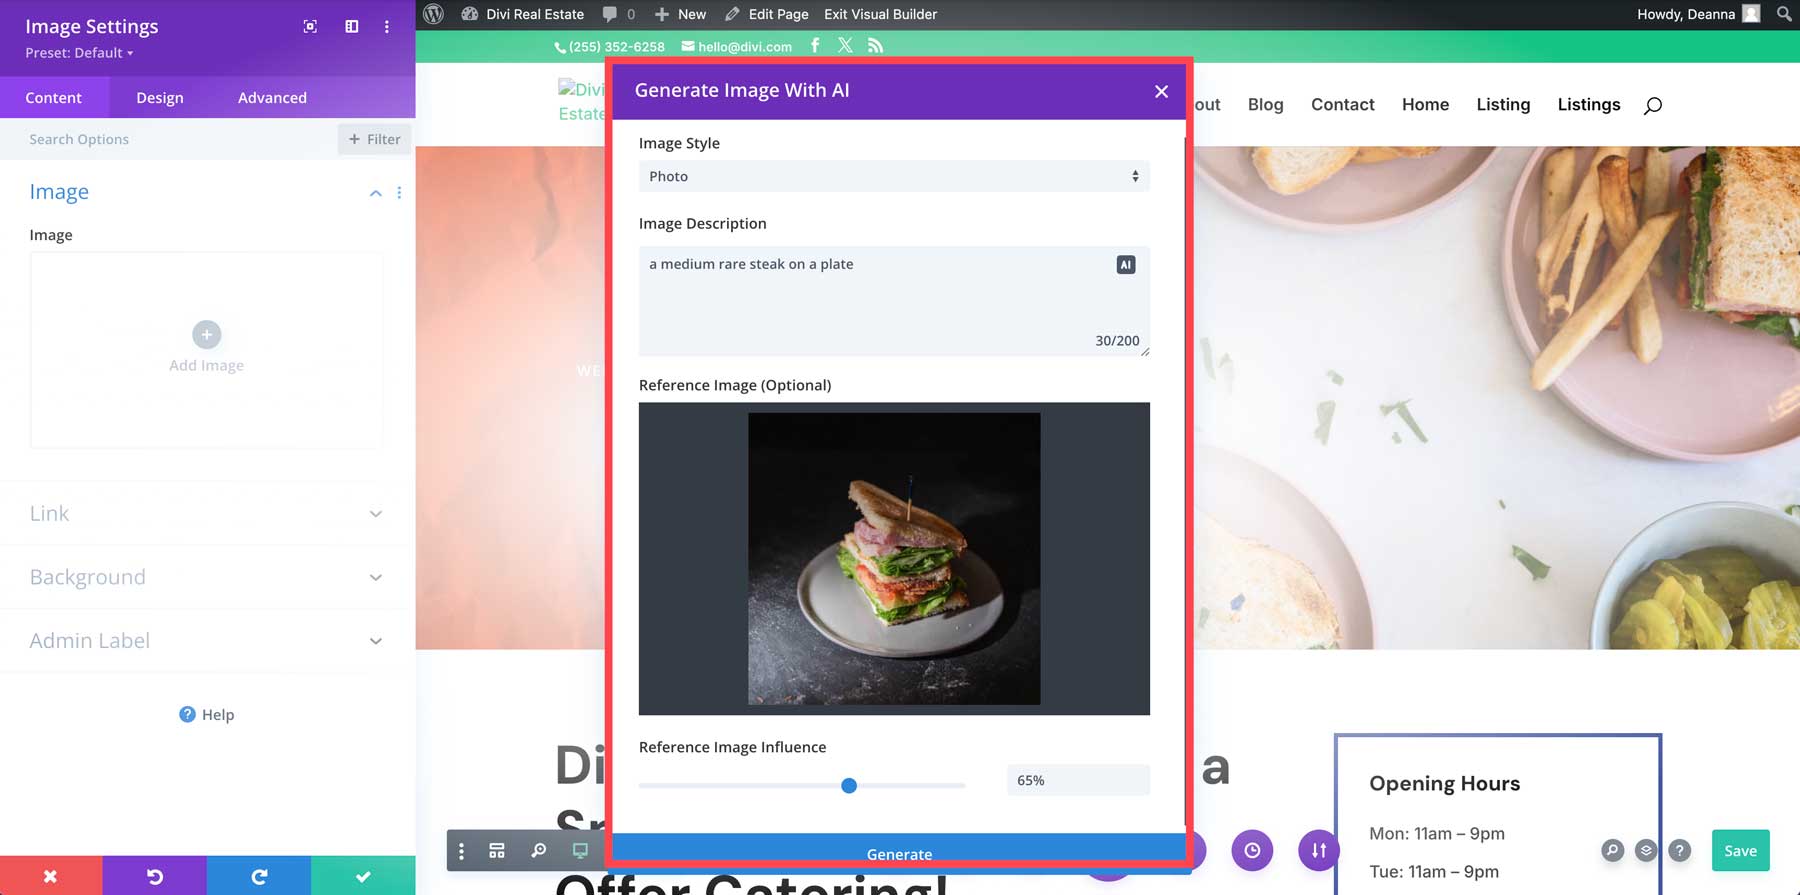Click the RSS feed icon in top bar
1800x895 pixels.
point(875,45)
